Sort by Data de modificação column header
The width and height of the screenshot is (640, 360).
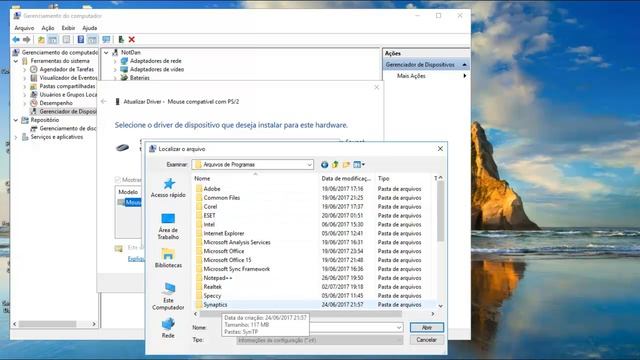tap(347, 178)
